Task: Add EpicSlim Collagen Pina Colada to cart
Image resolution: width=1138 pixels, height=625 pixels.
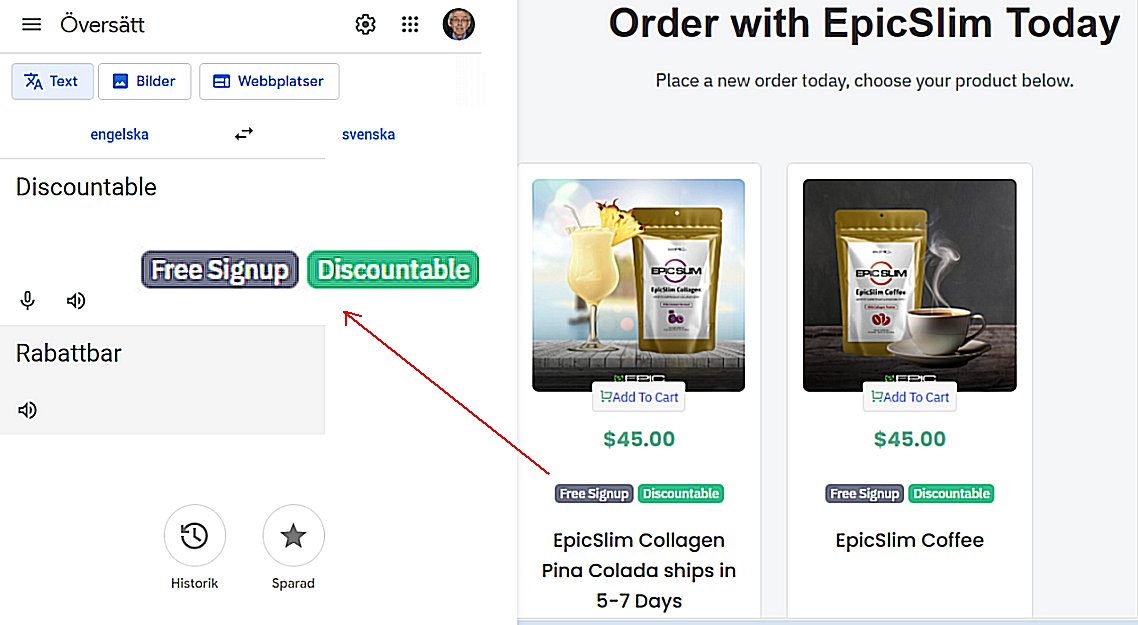Action: [639, 397]
